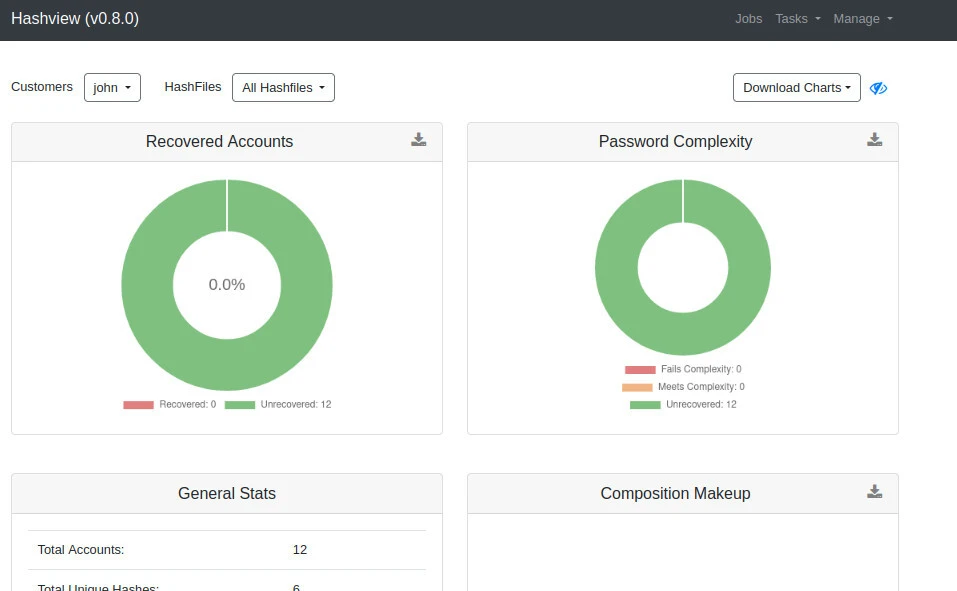
Task: Open the Download Charts dropdown
Action: (x=796, y=88)
